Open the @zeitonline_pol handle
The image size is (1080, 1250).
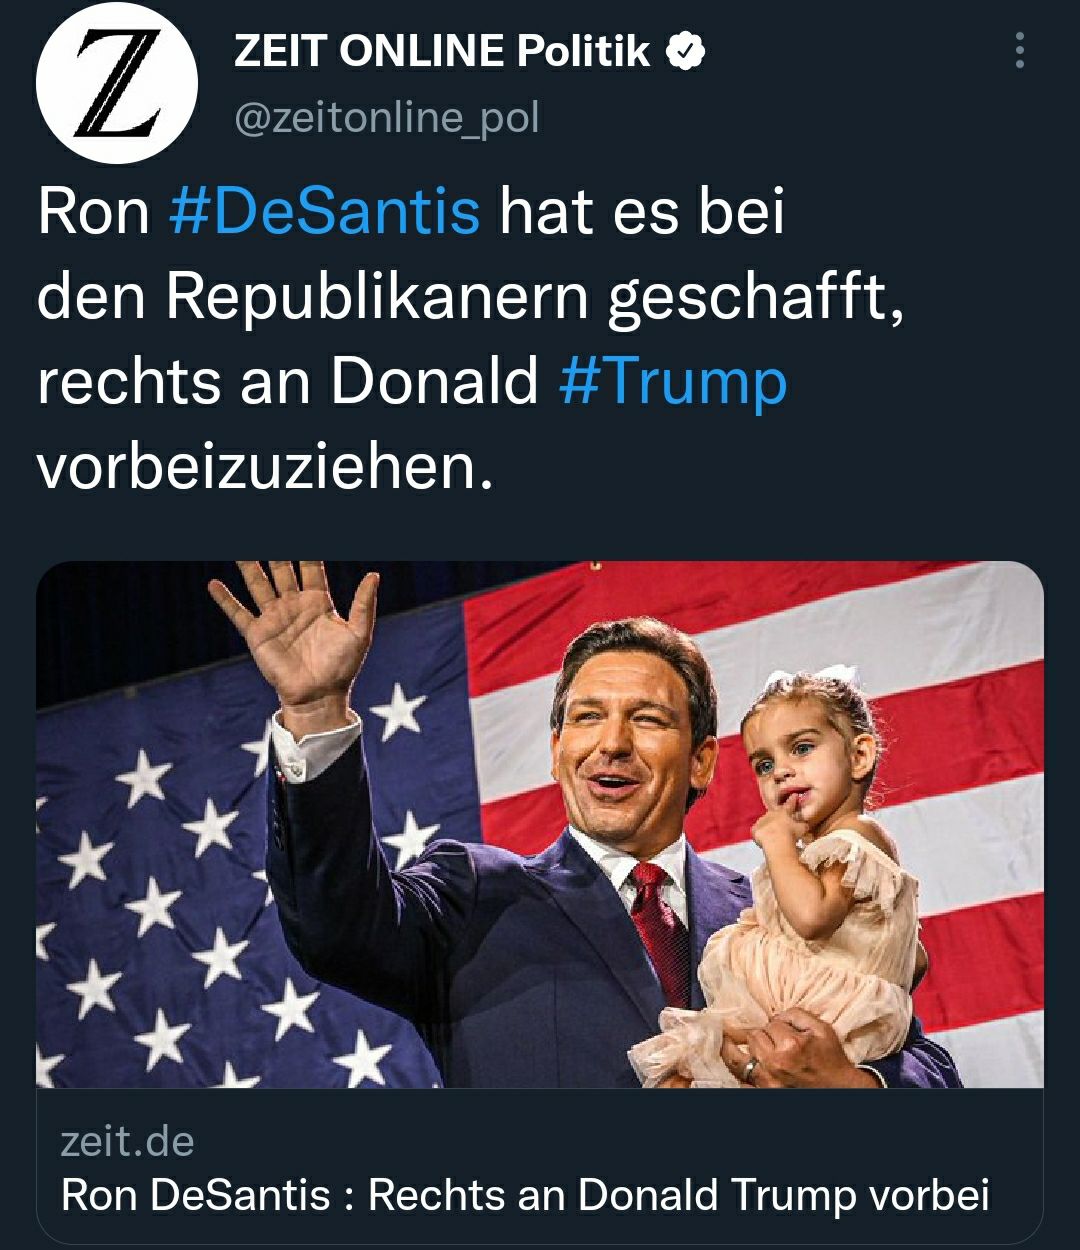point(386,118)
